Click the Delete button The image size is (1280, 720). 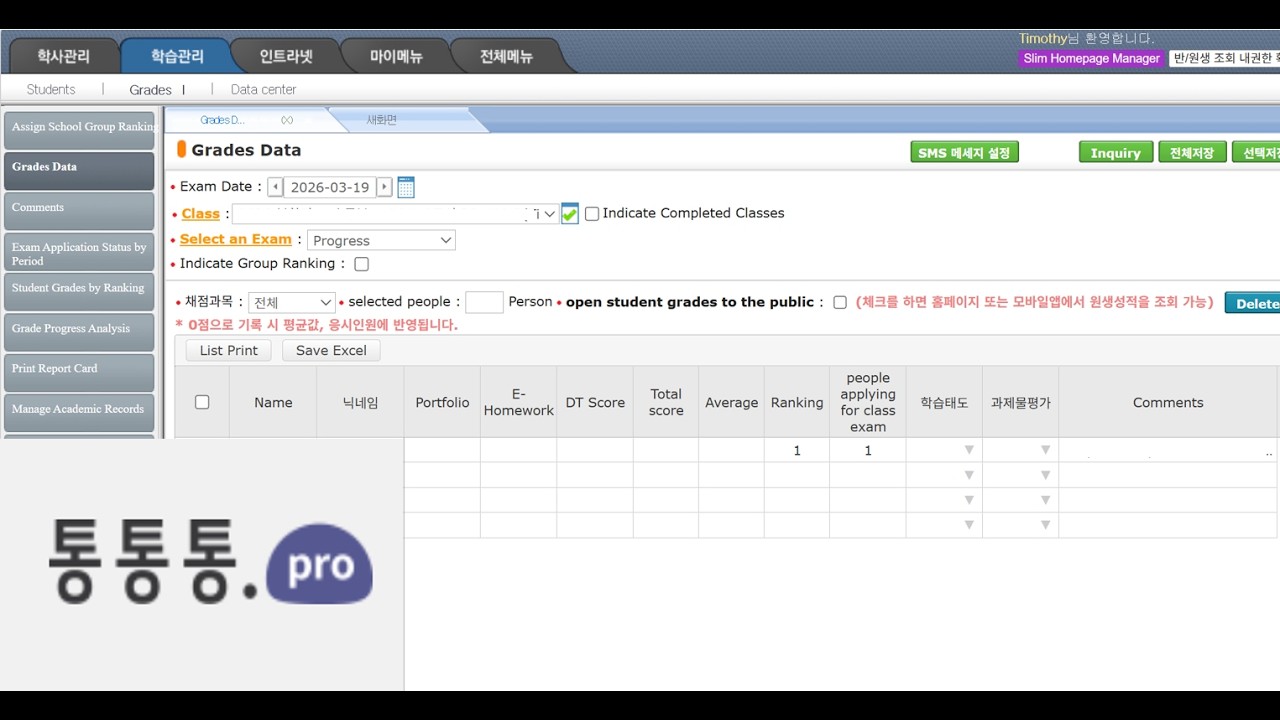coord(1254,303)
